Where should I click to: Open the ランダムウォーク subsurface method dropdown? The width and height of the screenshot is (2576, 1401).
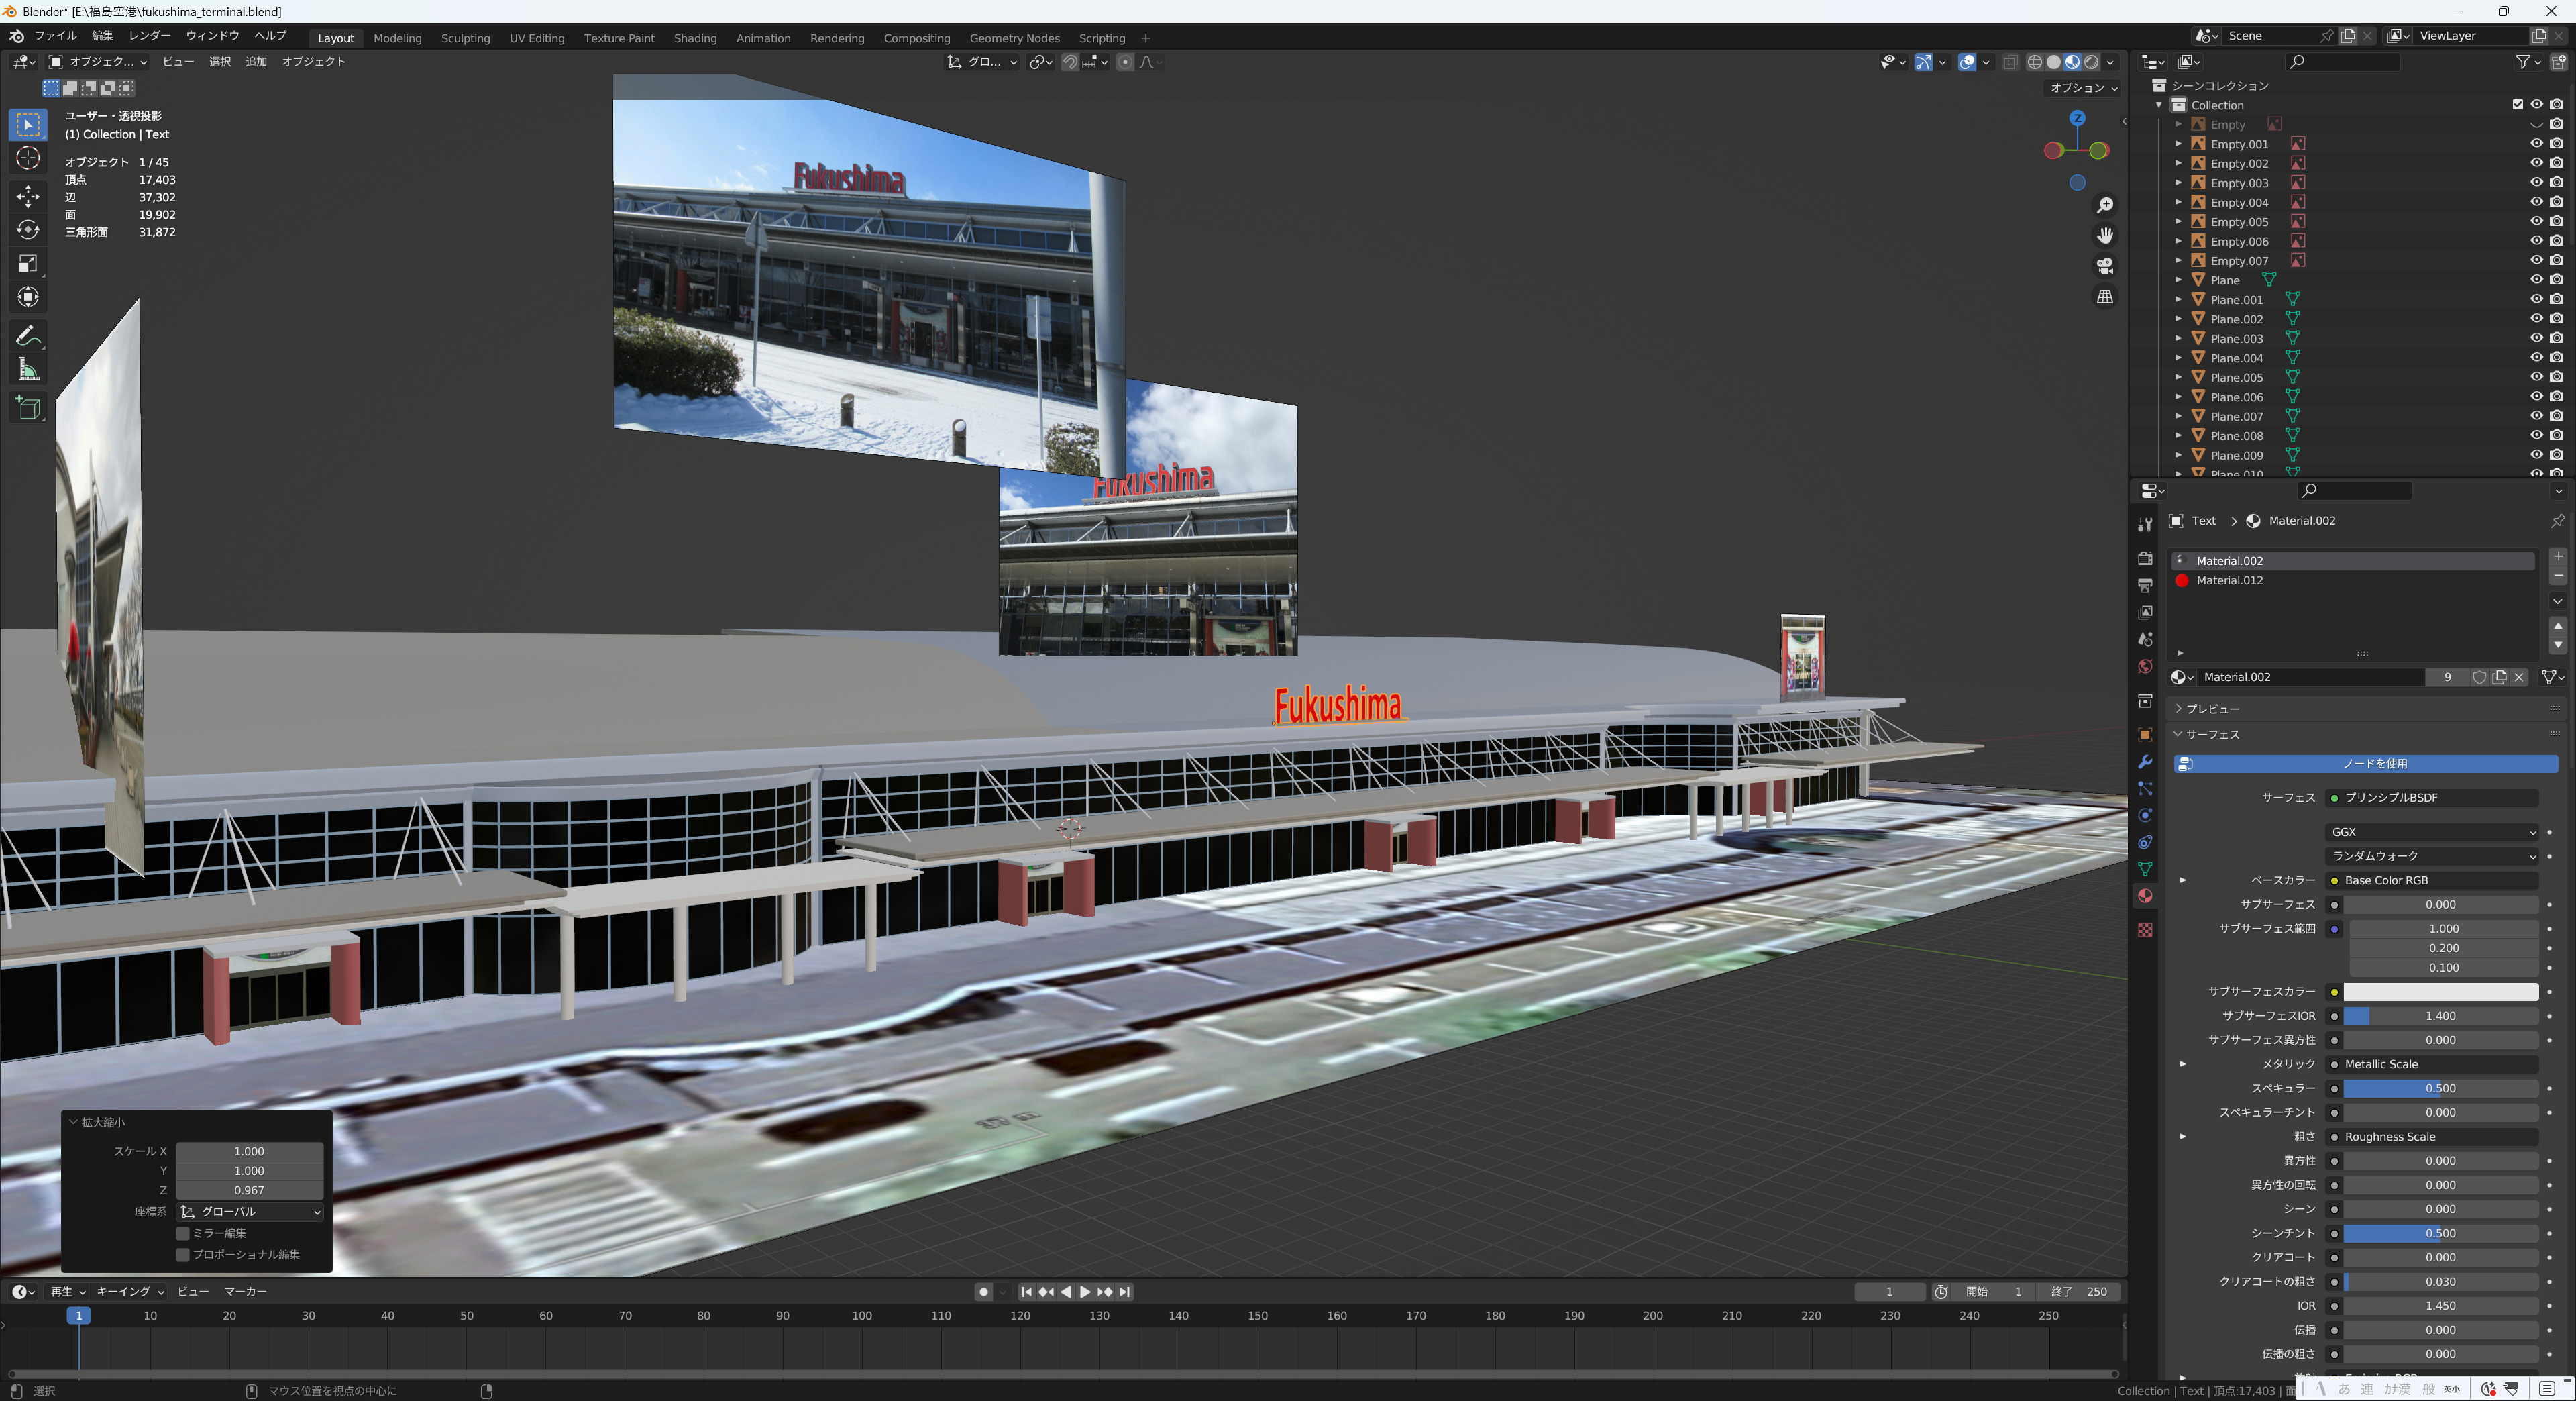[x=2431, y=856]
